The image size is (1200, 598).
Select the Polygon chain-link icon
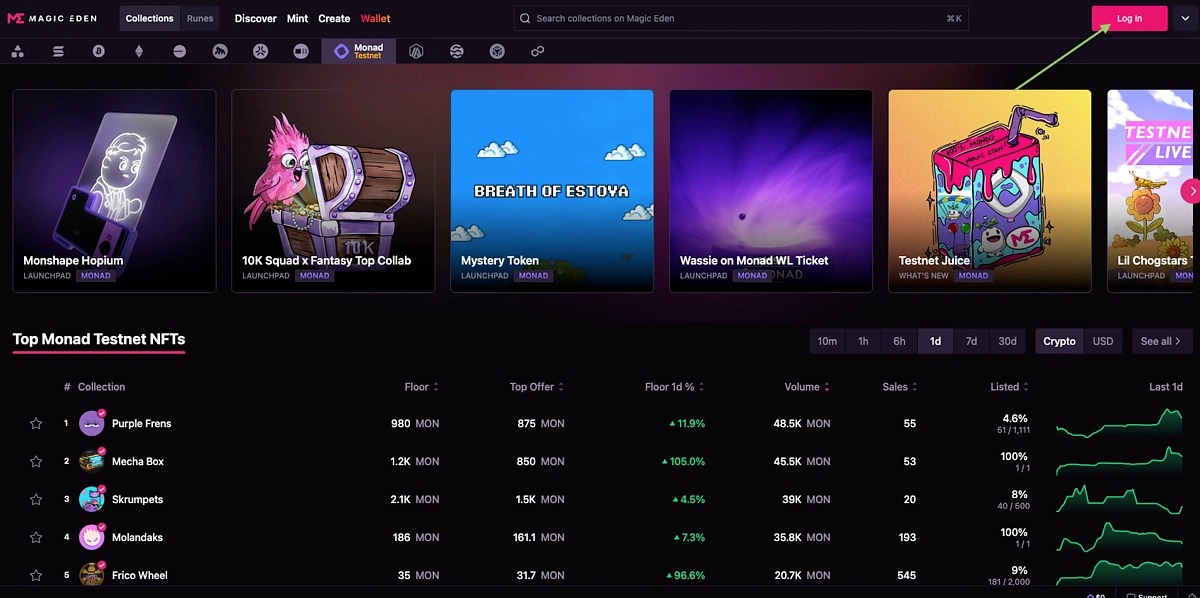coord(537,51)
